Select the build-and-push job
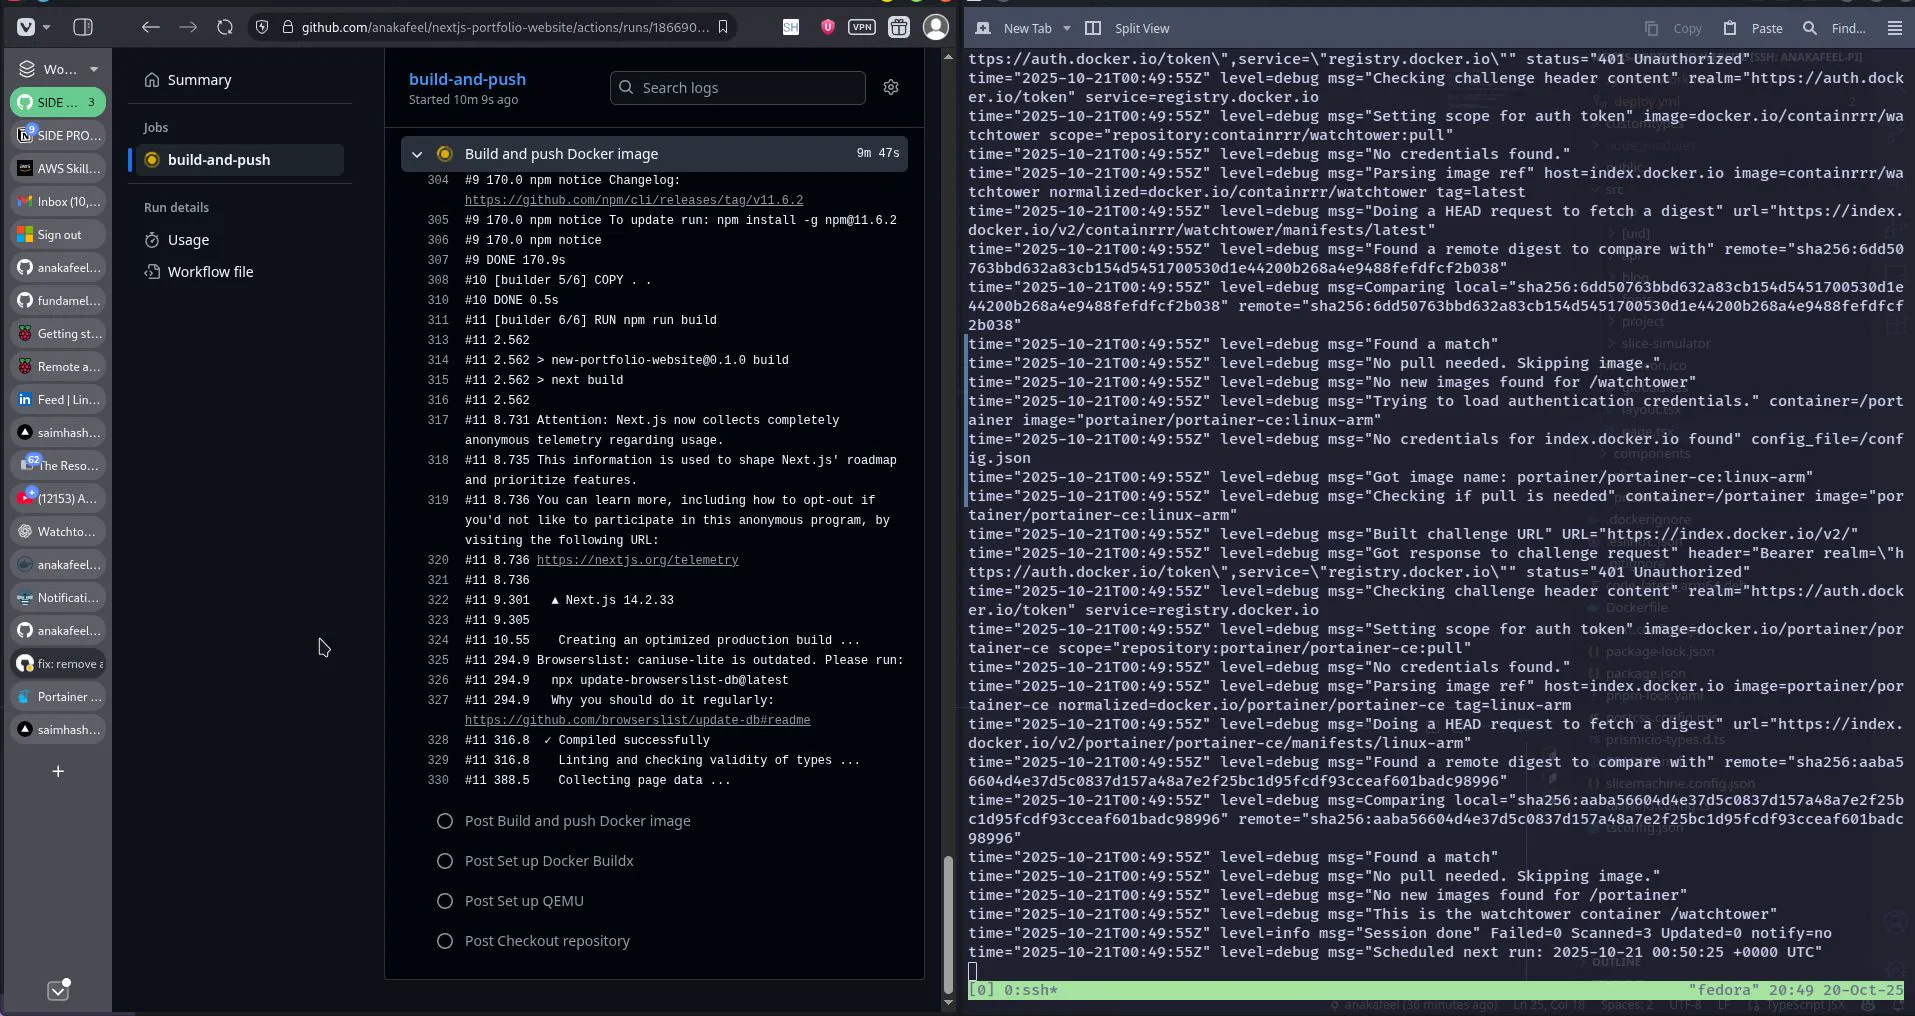This screenshot has width=1915, height=1016. pos(238,160)
